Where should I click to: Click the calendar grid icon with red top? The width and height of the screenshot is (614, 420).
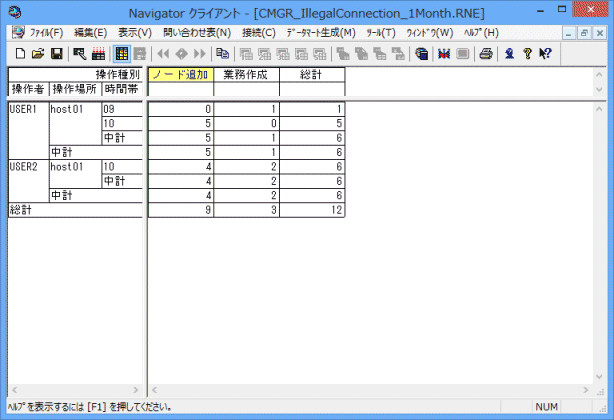[x=98, y=53]
